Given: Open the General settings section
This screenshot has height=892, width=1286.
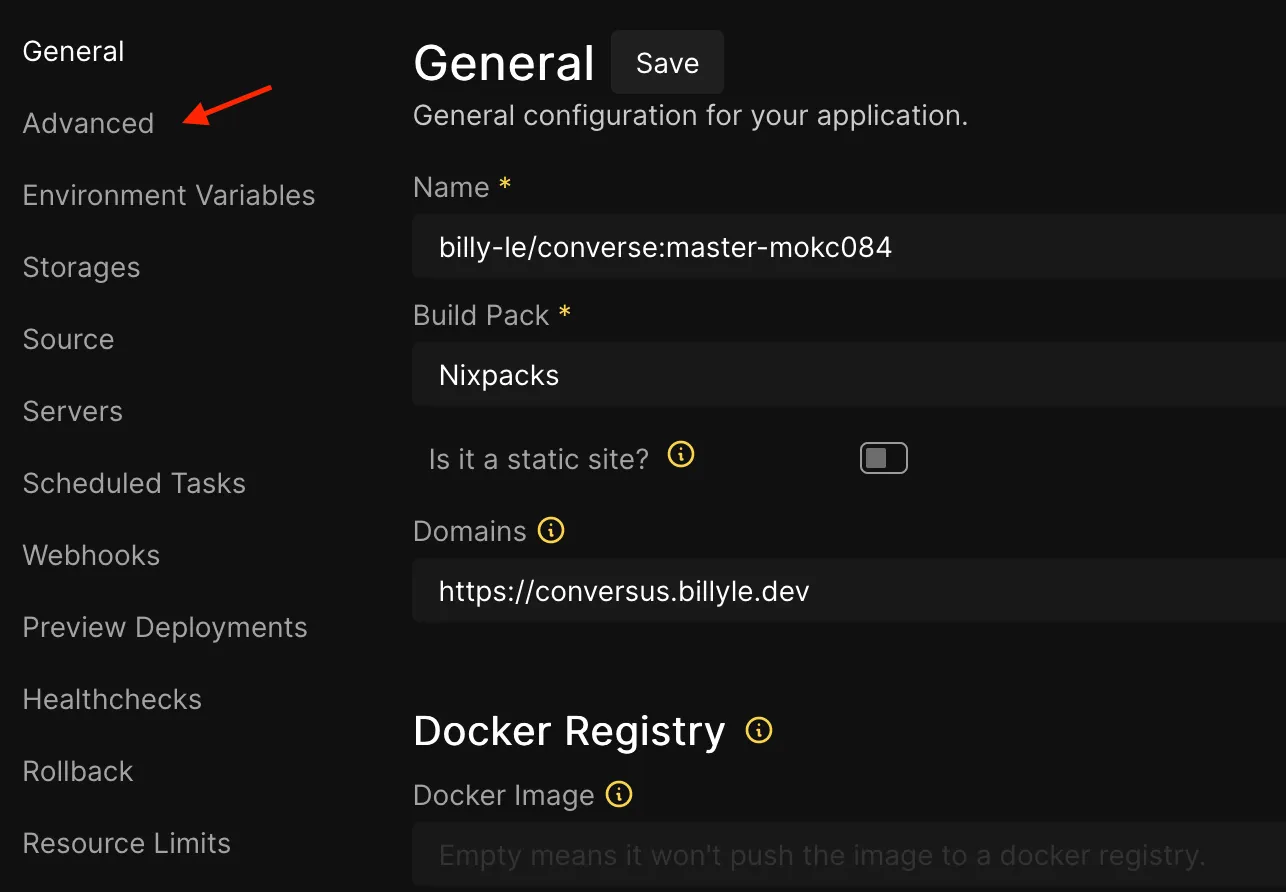Looking at the screenshot, I should (74, 51).
